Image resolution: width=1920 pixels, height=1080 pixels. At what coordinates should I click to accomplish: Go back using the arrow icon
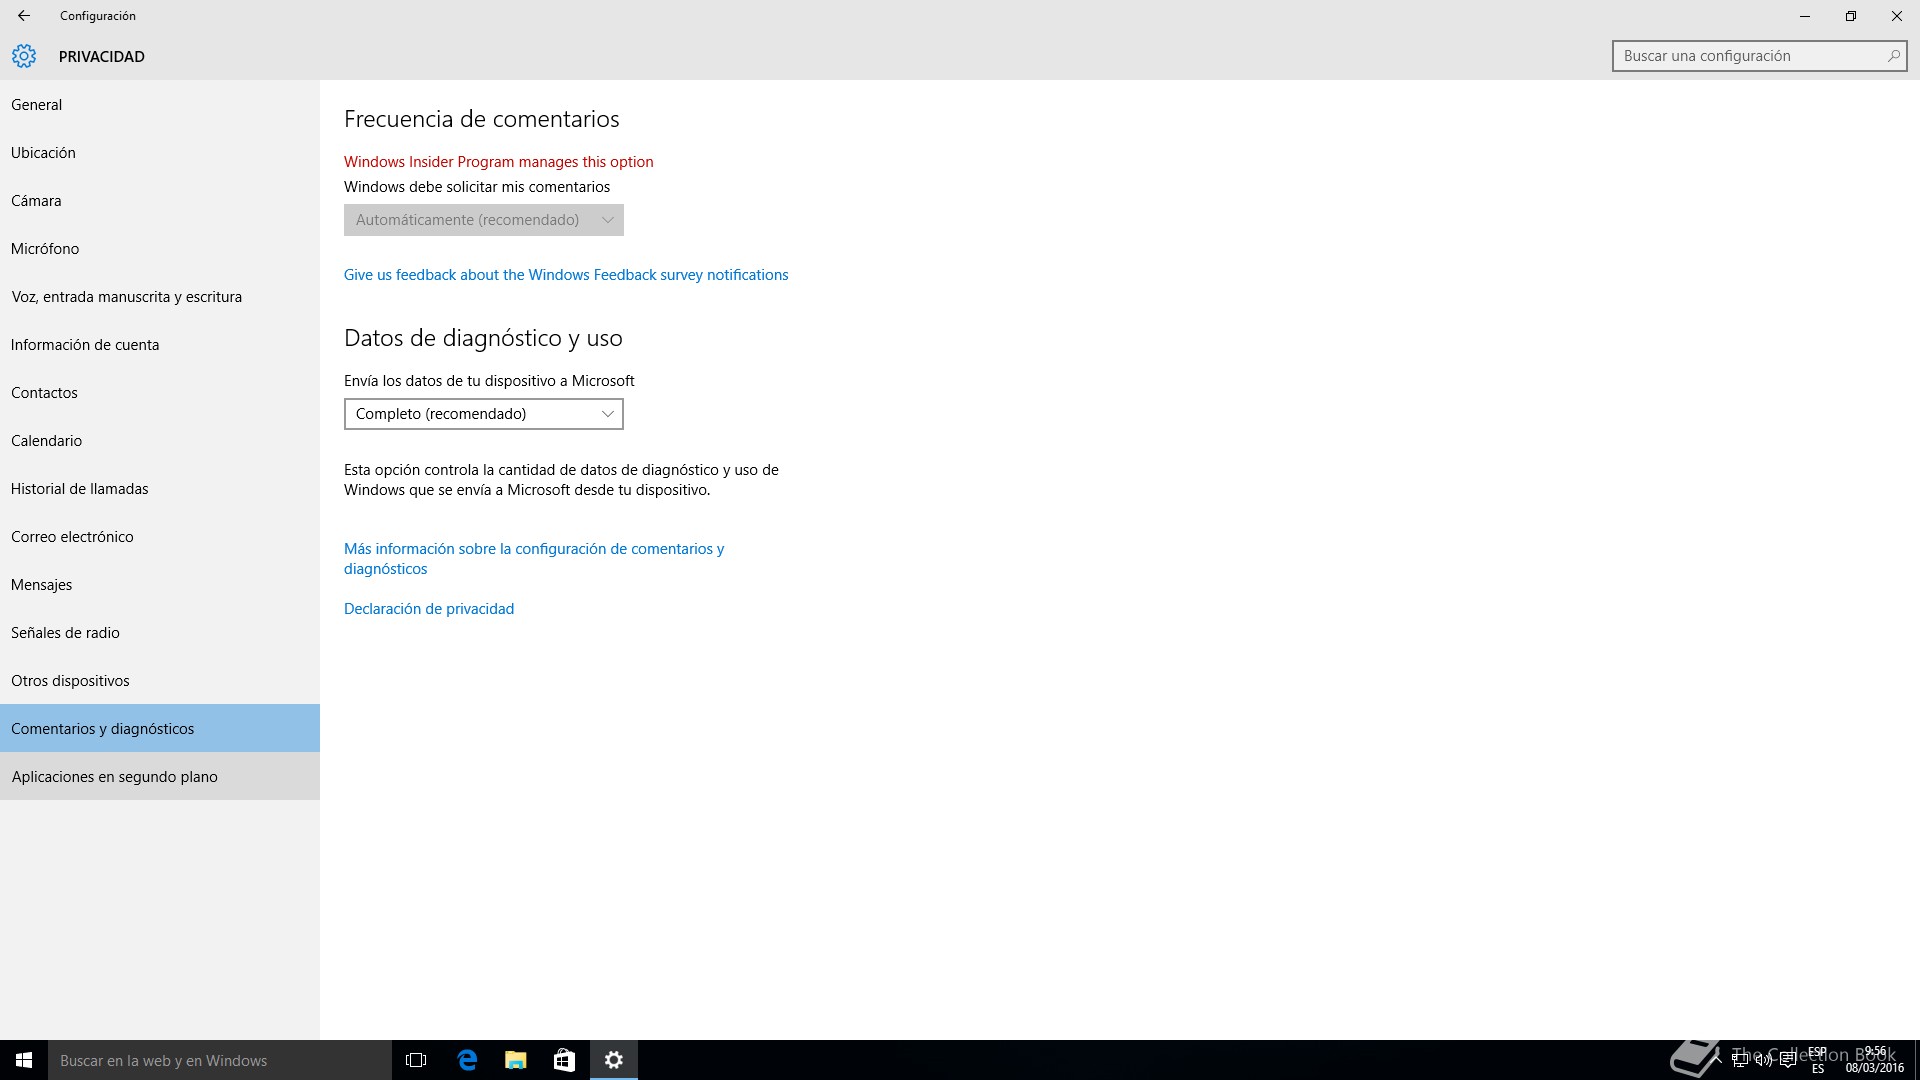tap(24, 16)
